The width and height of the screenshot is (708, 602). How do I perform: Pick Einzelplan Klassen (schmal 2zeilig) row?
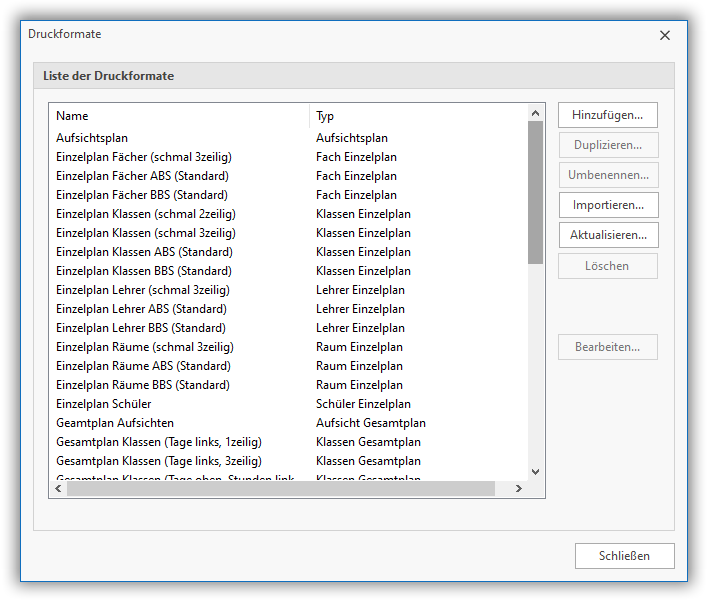tap(146, 214)
